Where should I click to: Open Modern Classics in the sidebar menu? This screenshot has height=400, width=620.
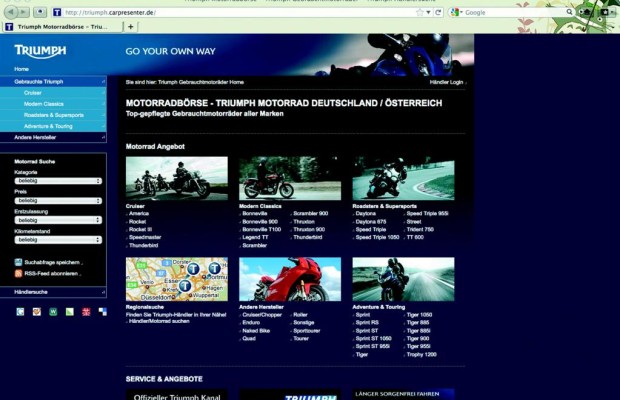pos(53,104)
